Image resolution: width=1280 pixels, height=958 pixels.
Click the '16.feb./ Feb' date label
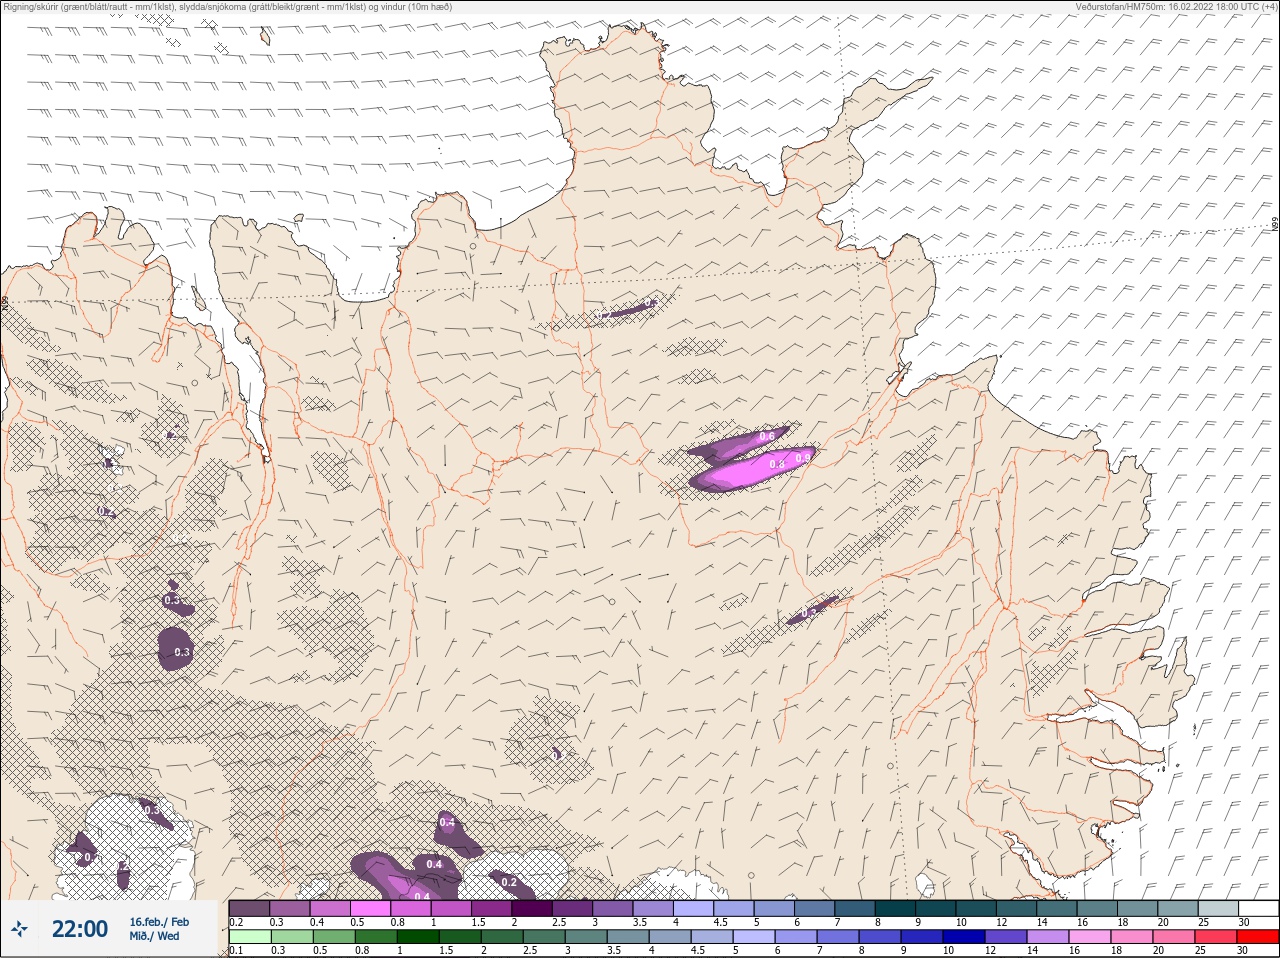(x=159, y=921)
